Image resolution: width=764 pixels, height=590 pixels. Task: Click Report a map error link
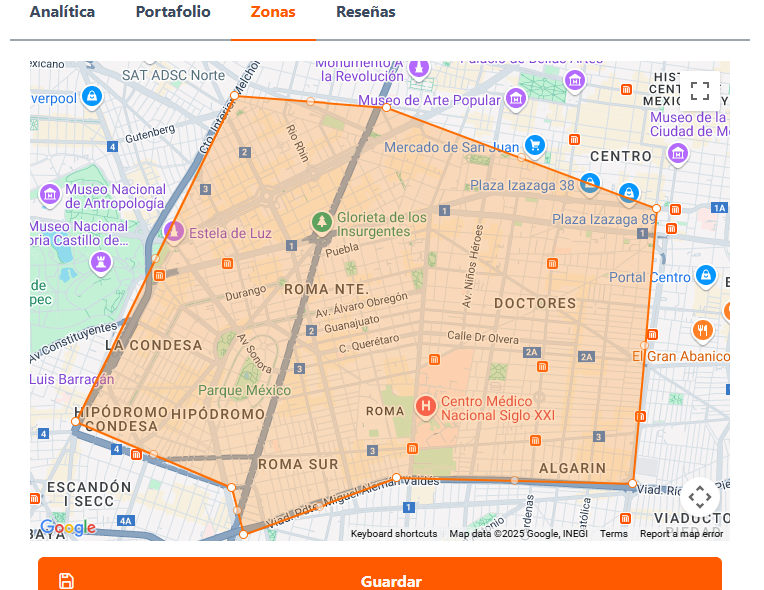coord(681,533)
